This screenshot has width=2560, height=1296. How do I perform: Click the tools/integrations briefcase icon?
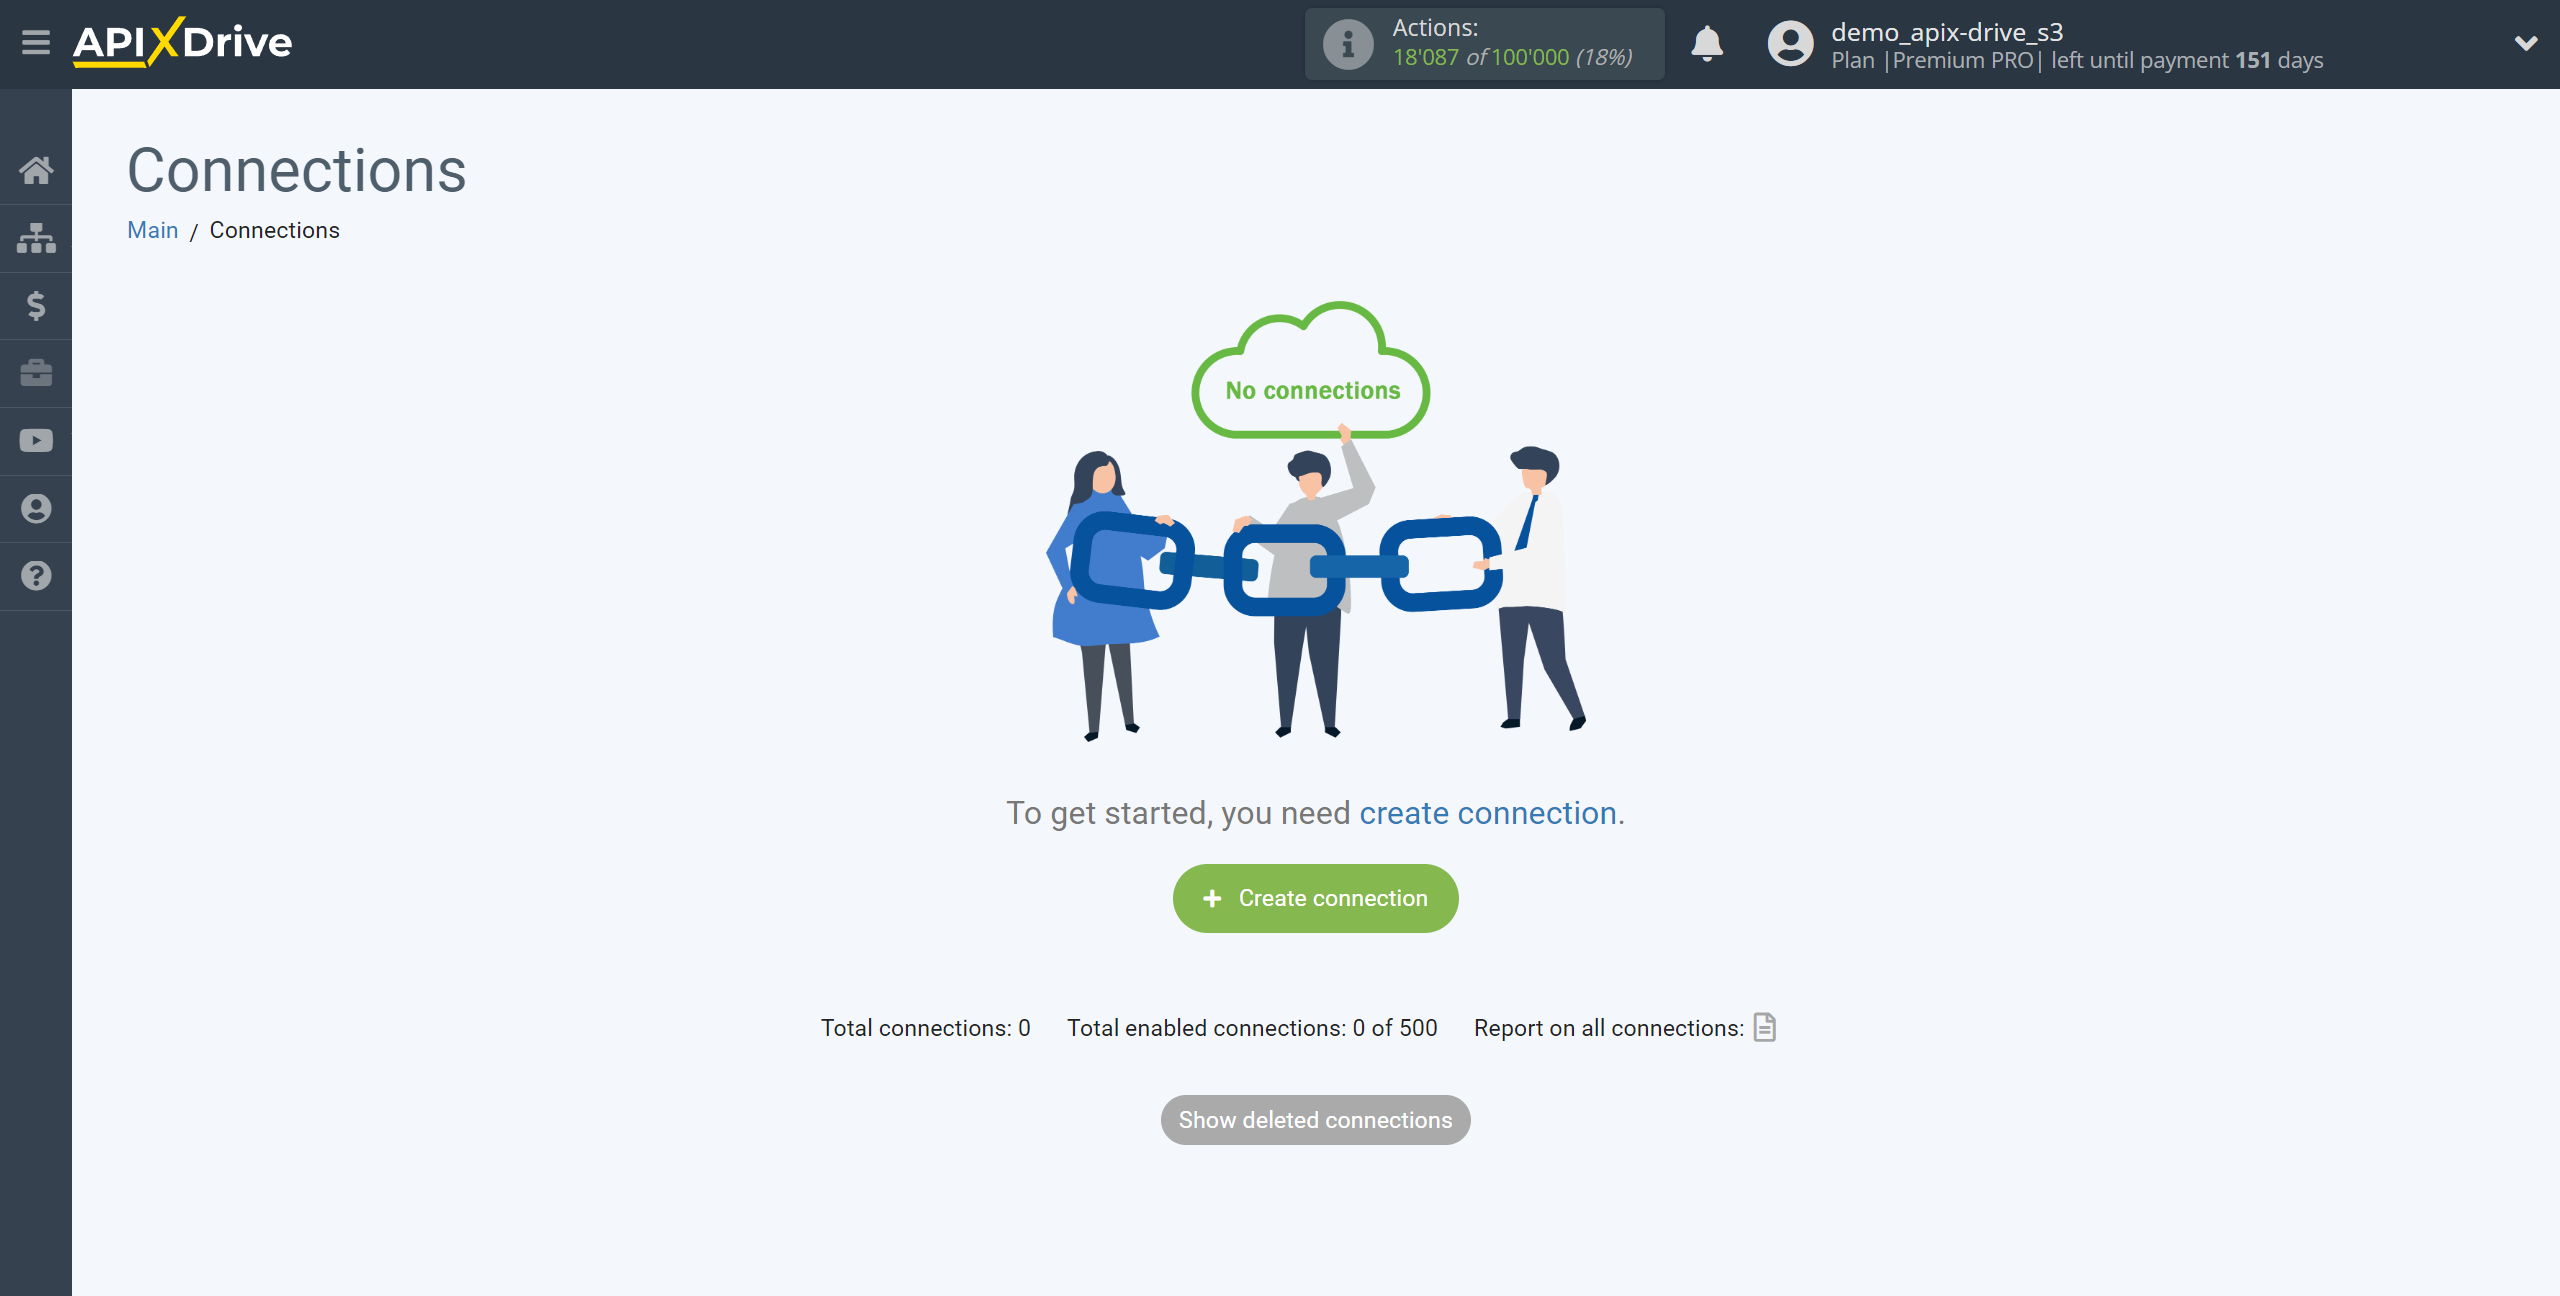(36, 372)
